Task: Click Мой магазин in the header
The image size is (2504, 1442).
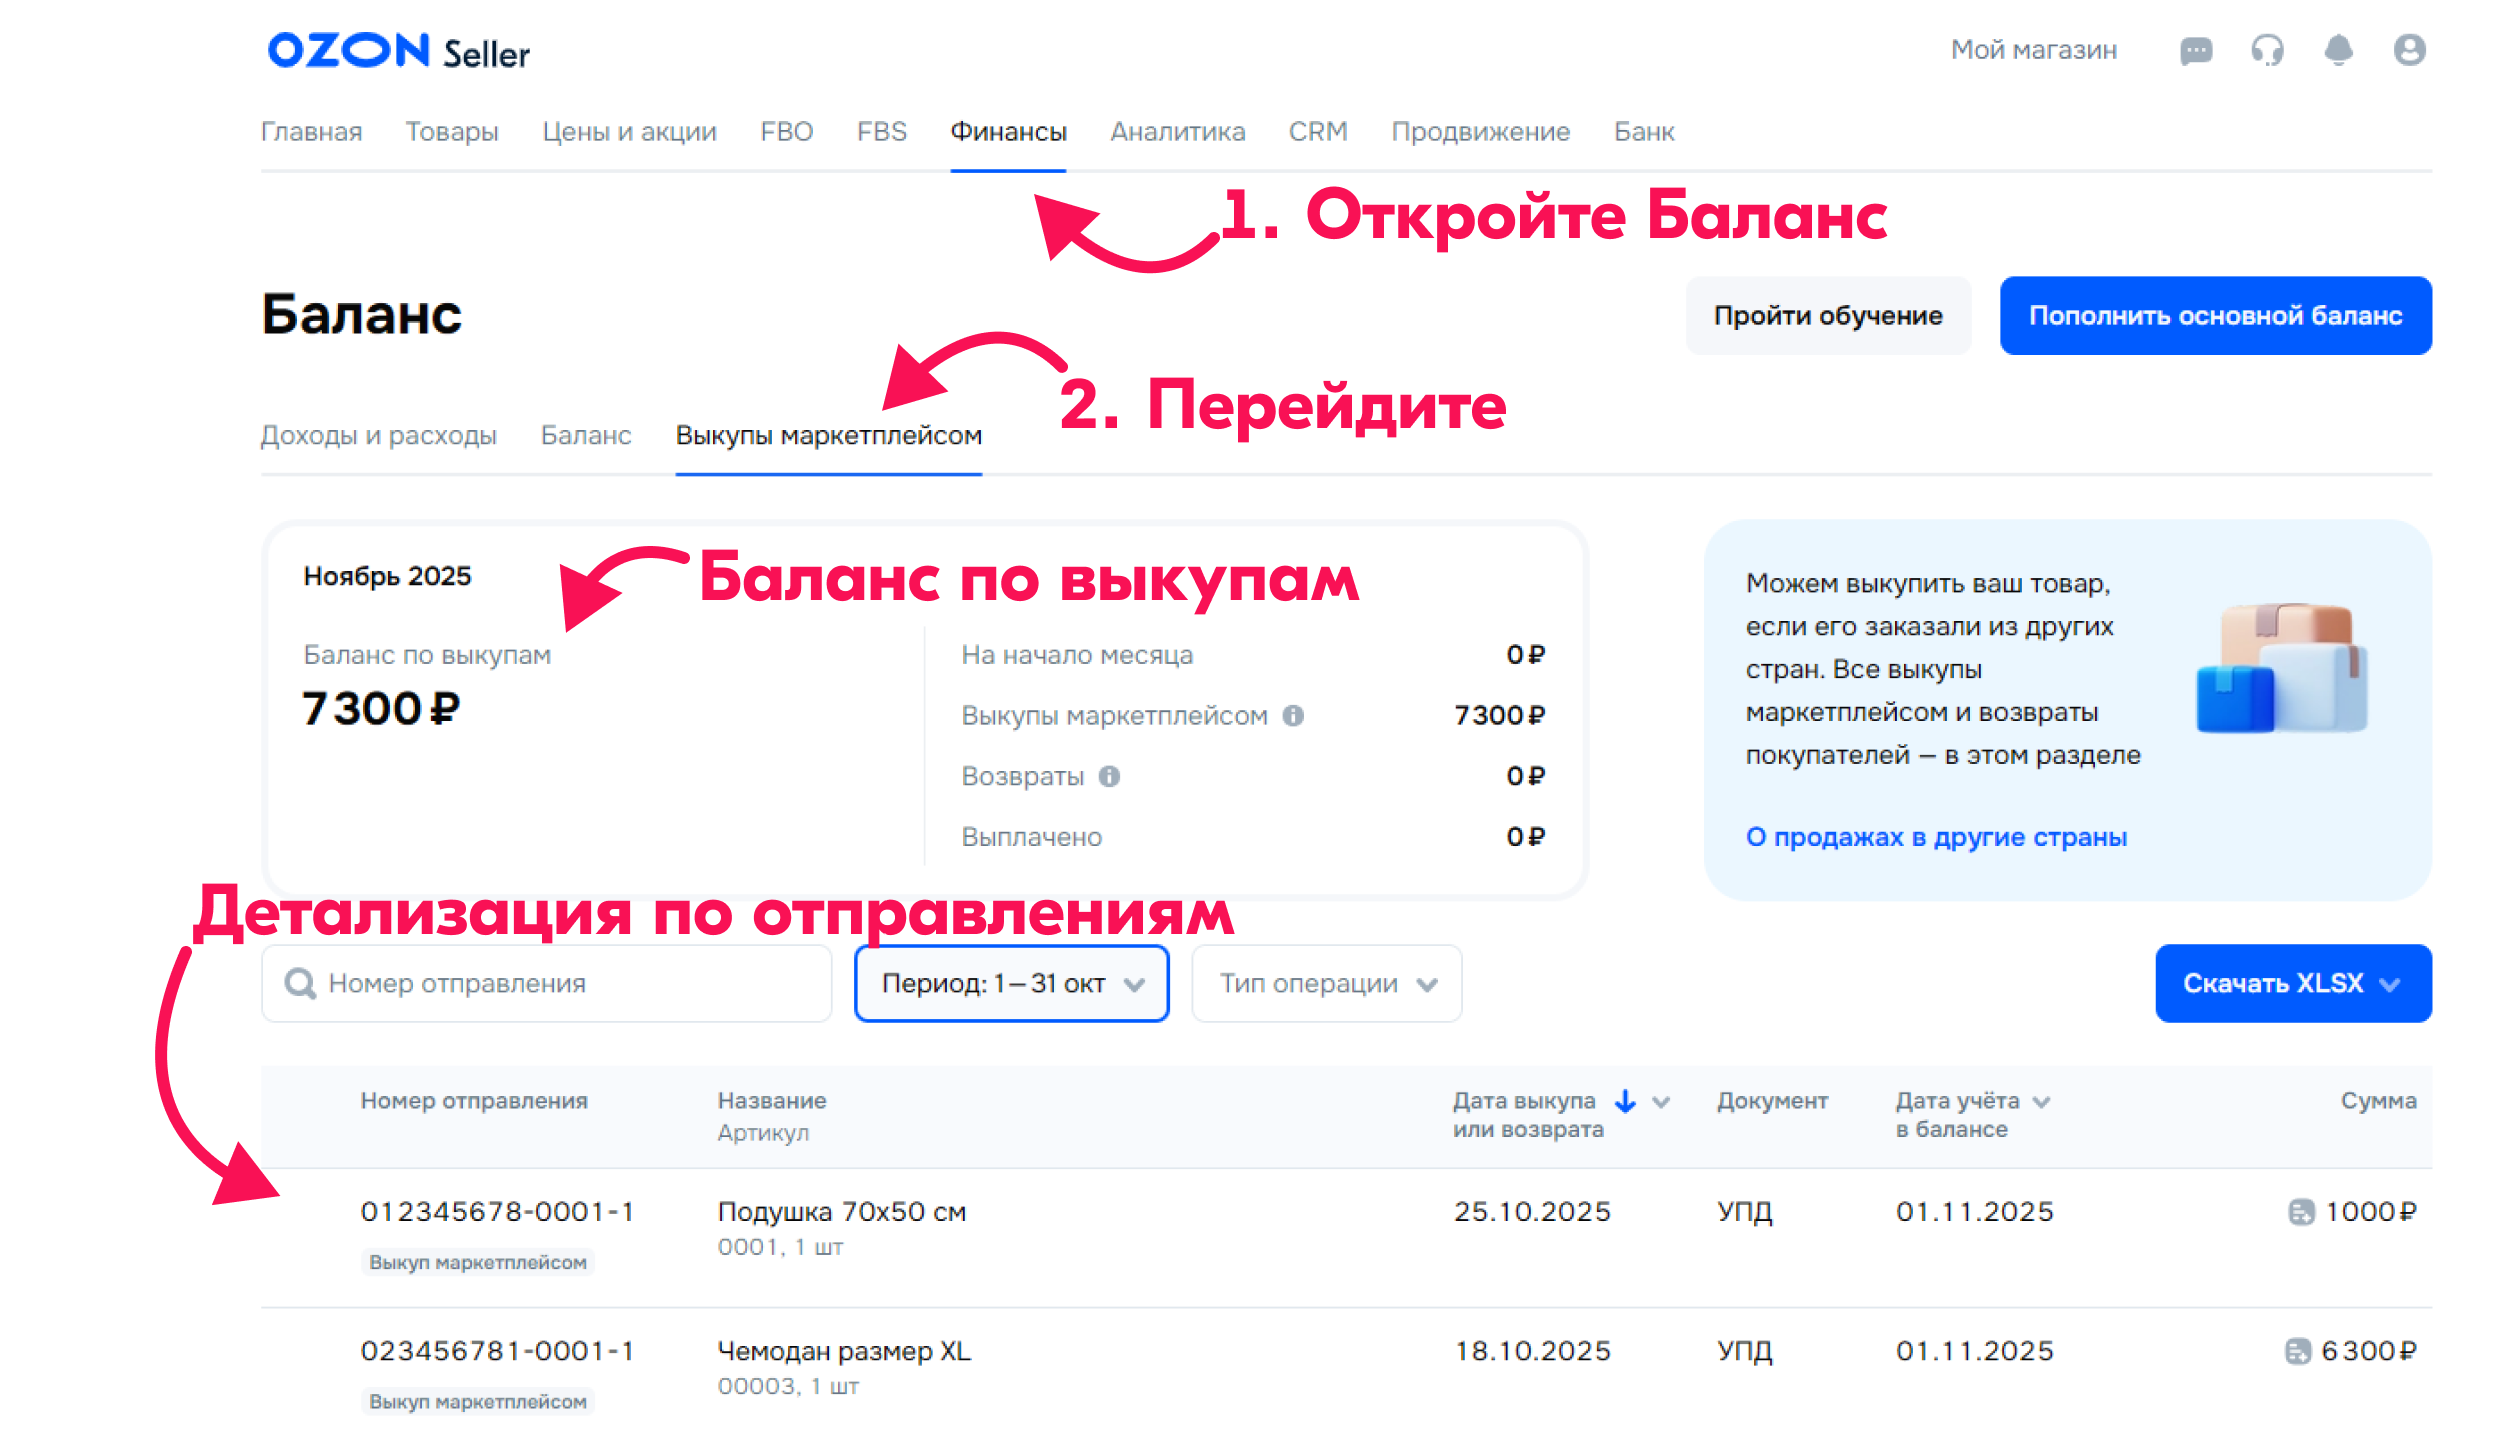Action: (x=2033, y=50)
